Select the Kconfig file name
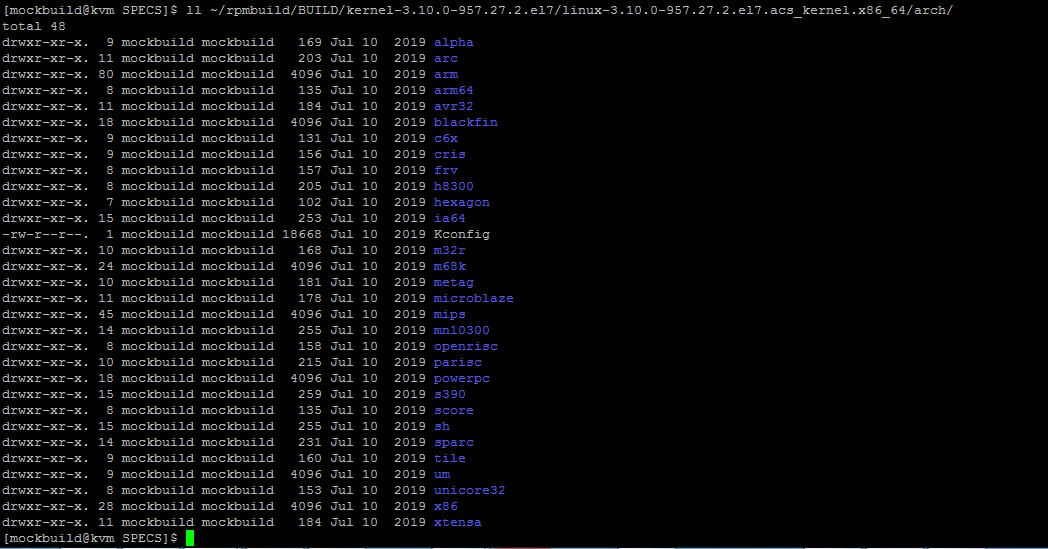 coord(461,235)
